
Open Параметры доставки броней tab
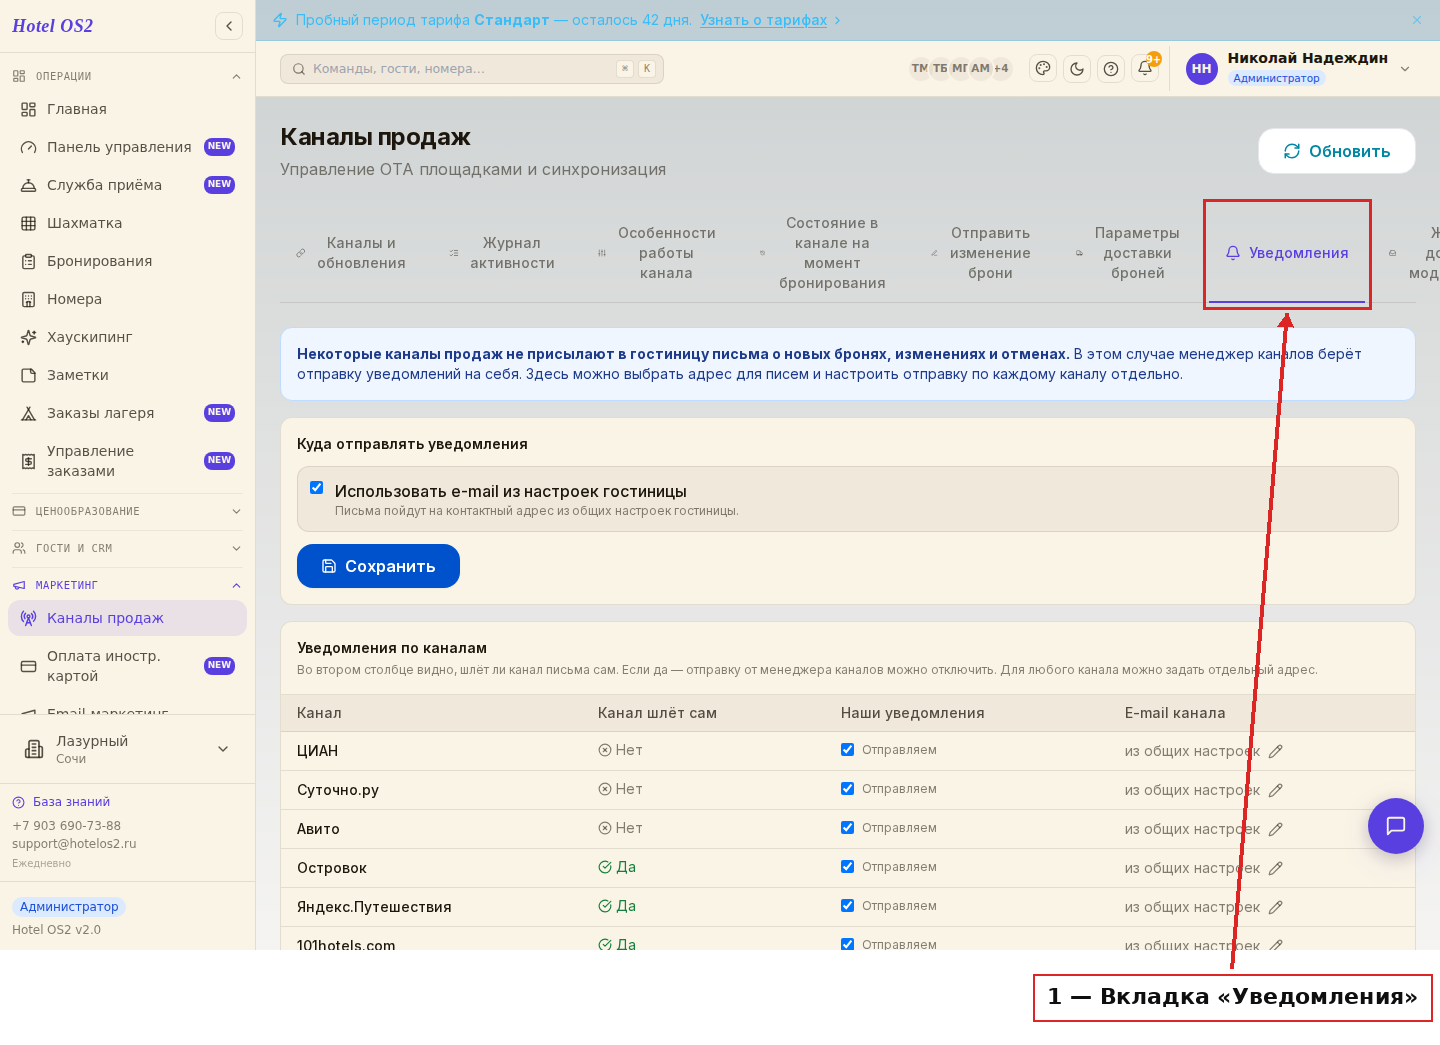pos(1128,253)
